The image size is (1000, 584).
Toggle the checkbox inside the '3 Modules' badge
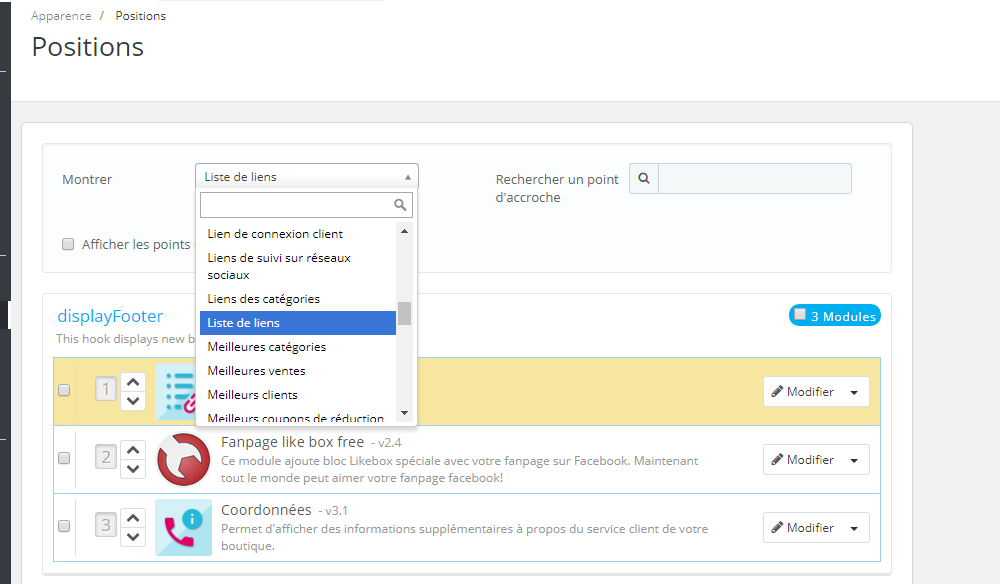click(x=799, y=314)
